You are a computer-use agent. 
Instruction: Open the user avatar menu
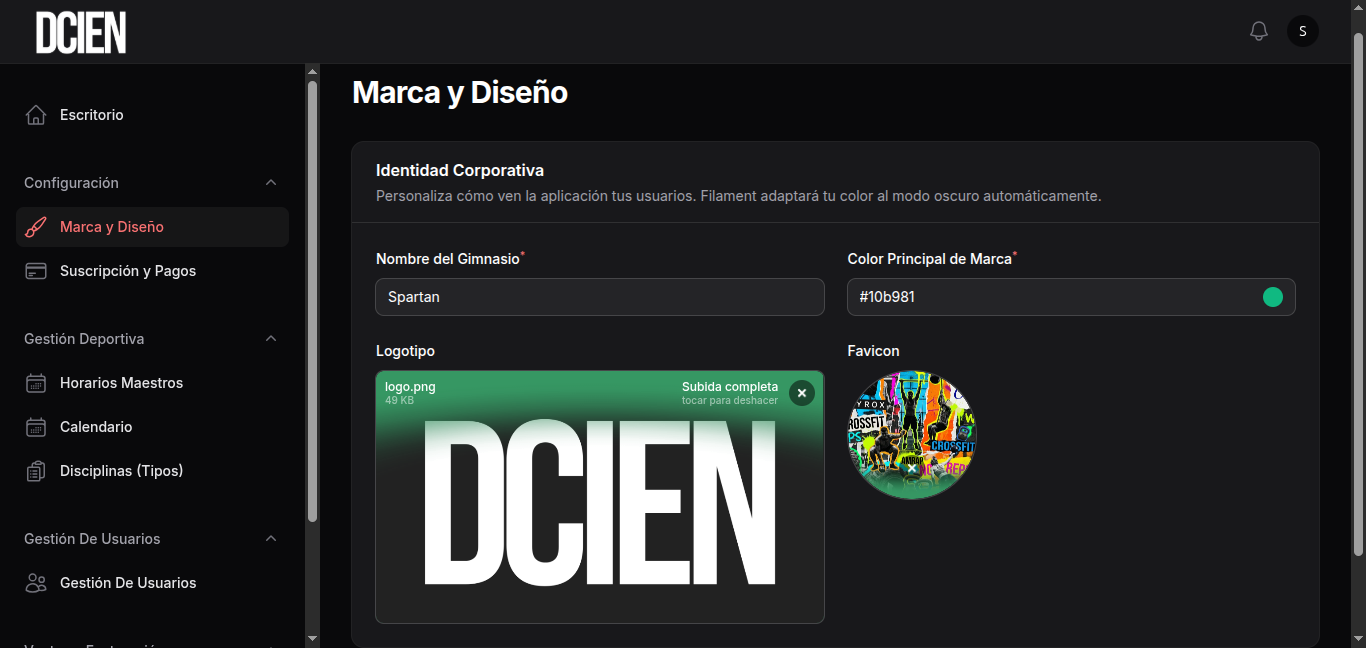pos(1302,31)
